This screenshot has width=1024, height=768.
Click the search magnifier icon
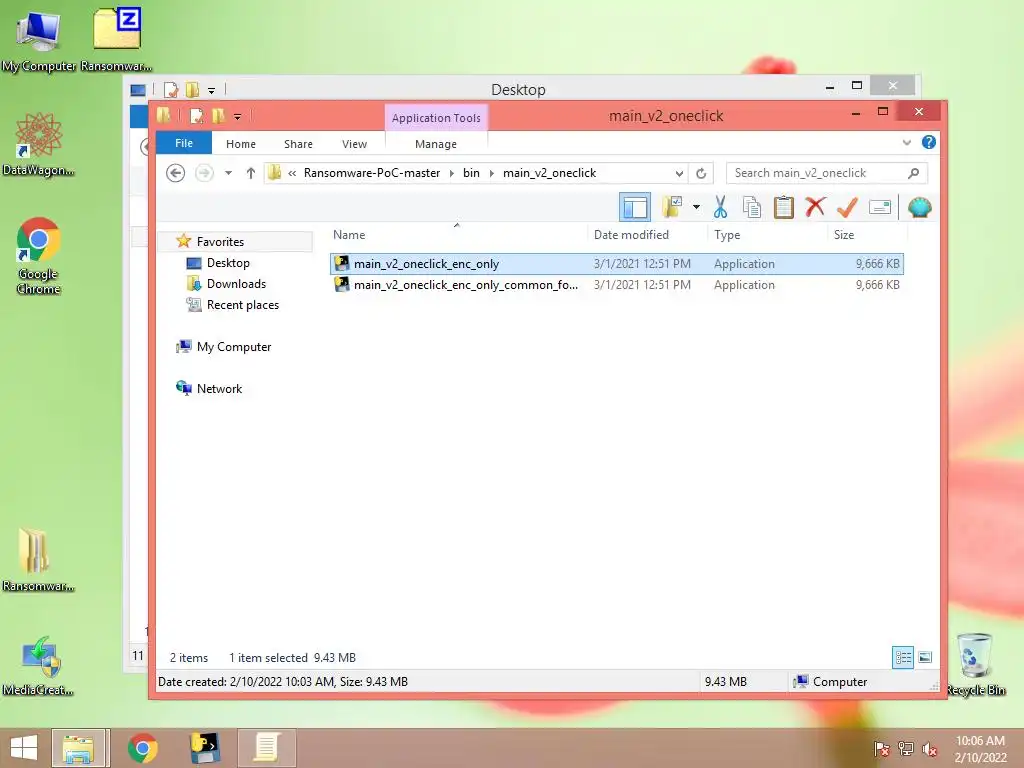914,173
